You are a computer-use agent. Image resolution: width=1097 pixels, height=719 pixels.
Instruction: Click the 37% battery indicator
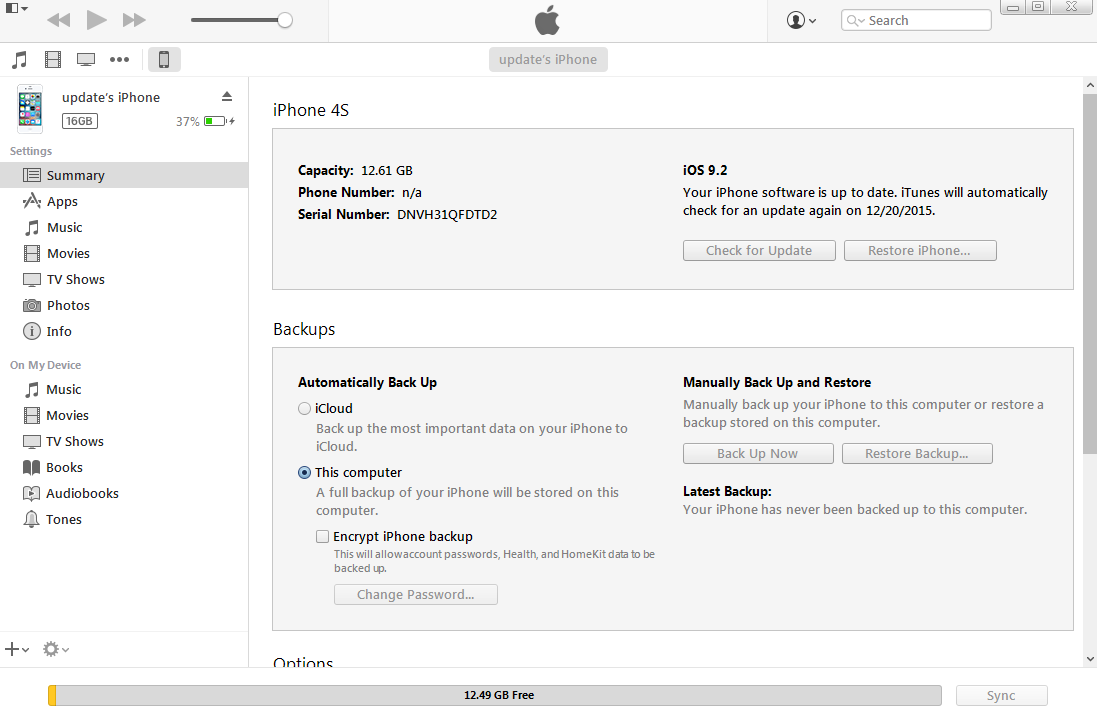206,121
